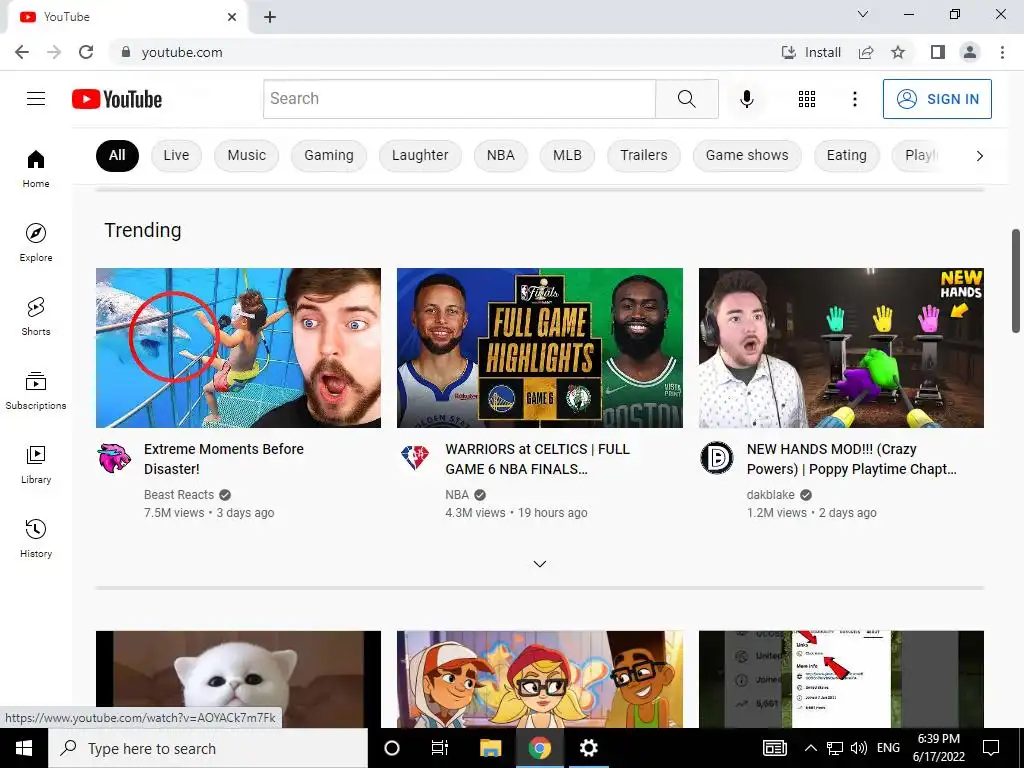Open white kitten video thumbnail

[238, 679]
